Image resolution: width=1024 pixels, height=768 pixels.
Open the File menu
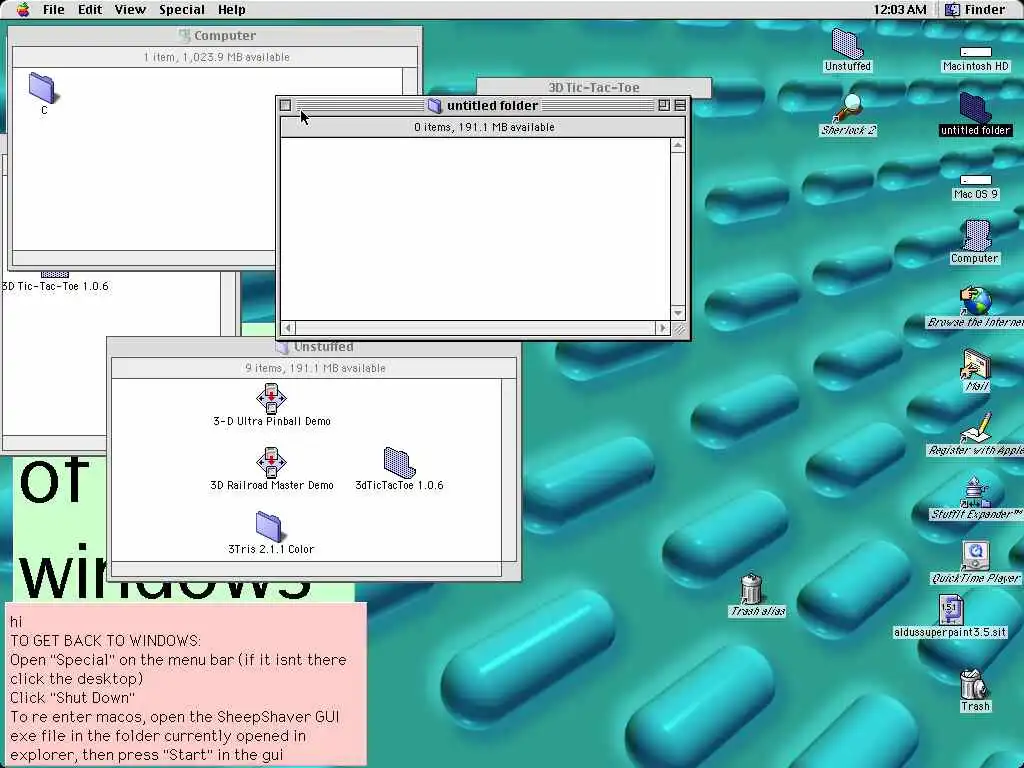pyautogui.click(x=54, y=10)
